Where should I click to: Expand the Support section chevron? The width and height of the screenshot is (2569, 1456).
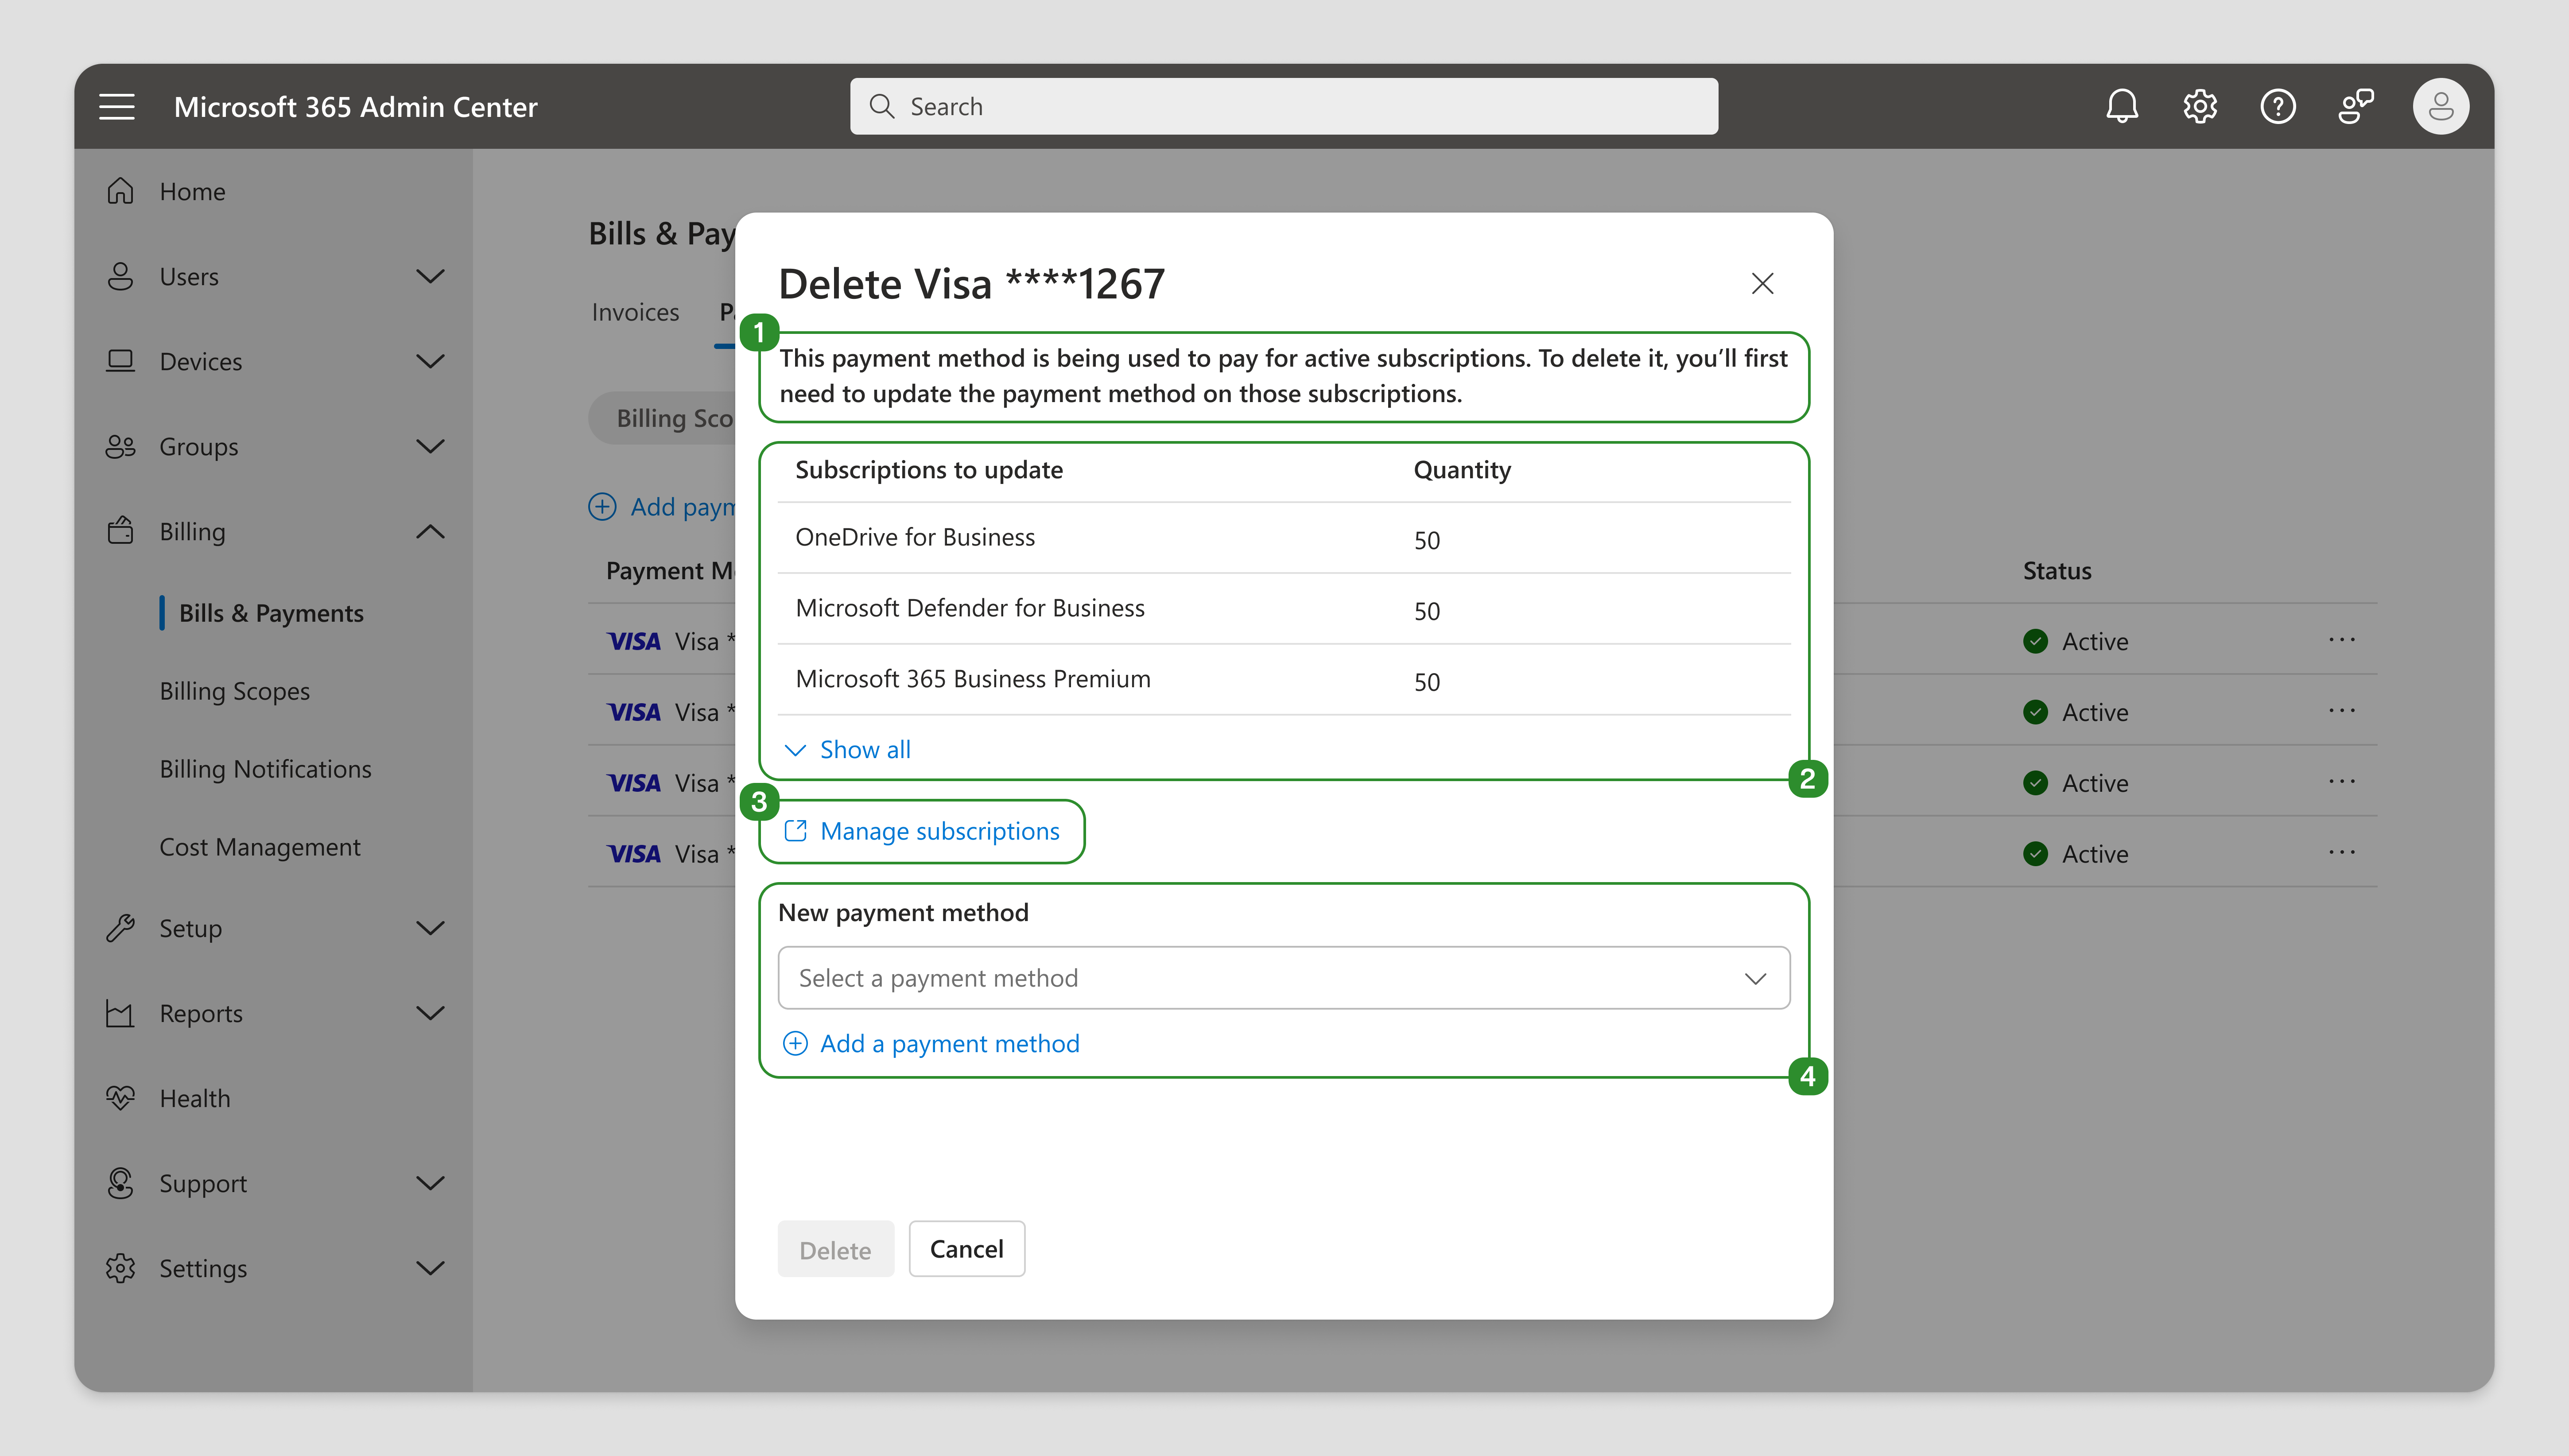click(x=430, y=1183)
